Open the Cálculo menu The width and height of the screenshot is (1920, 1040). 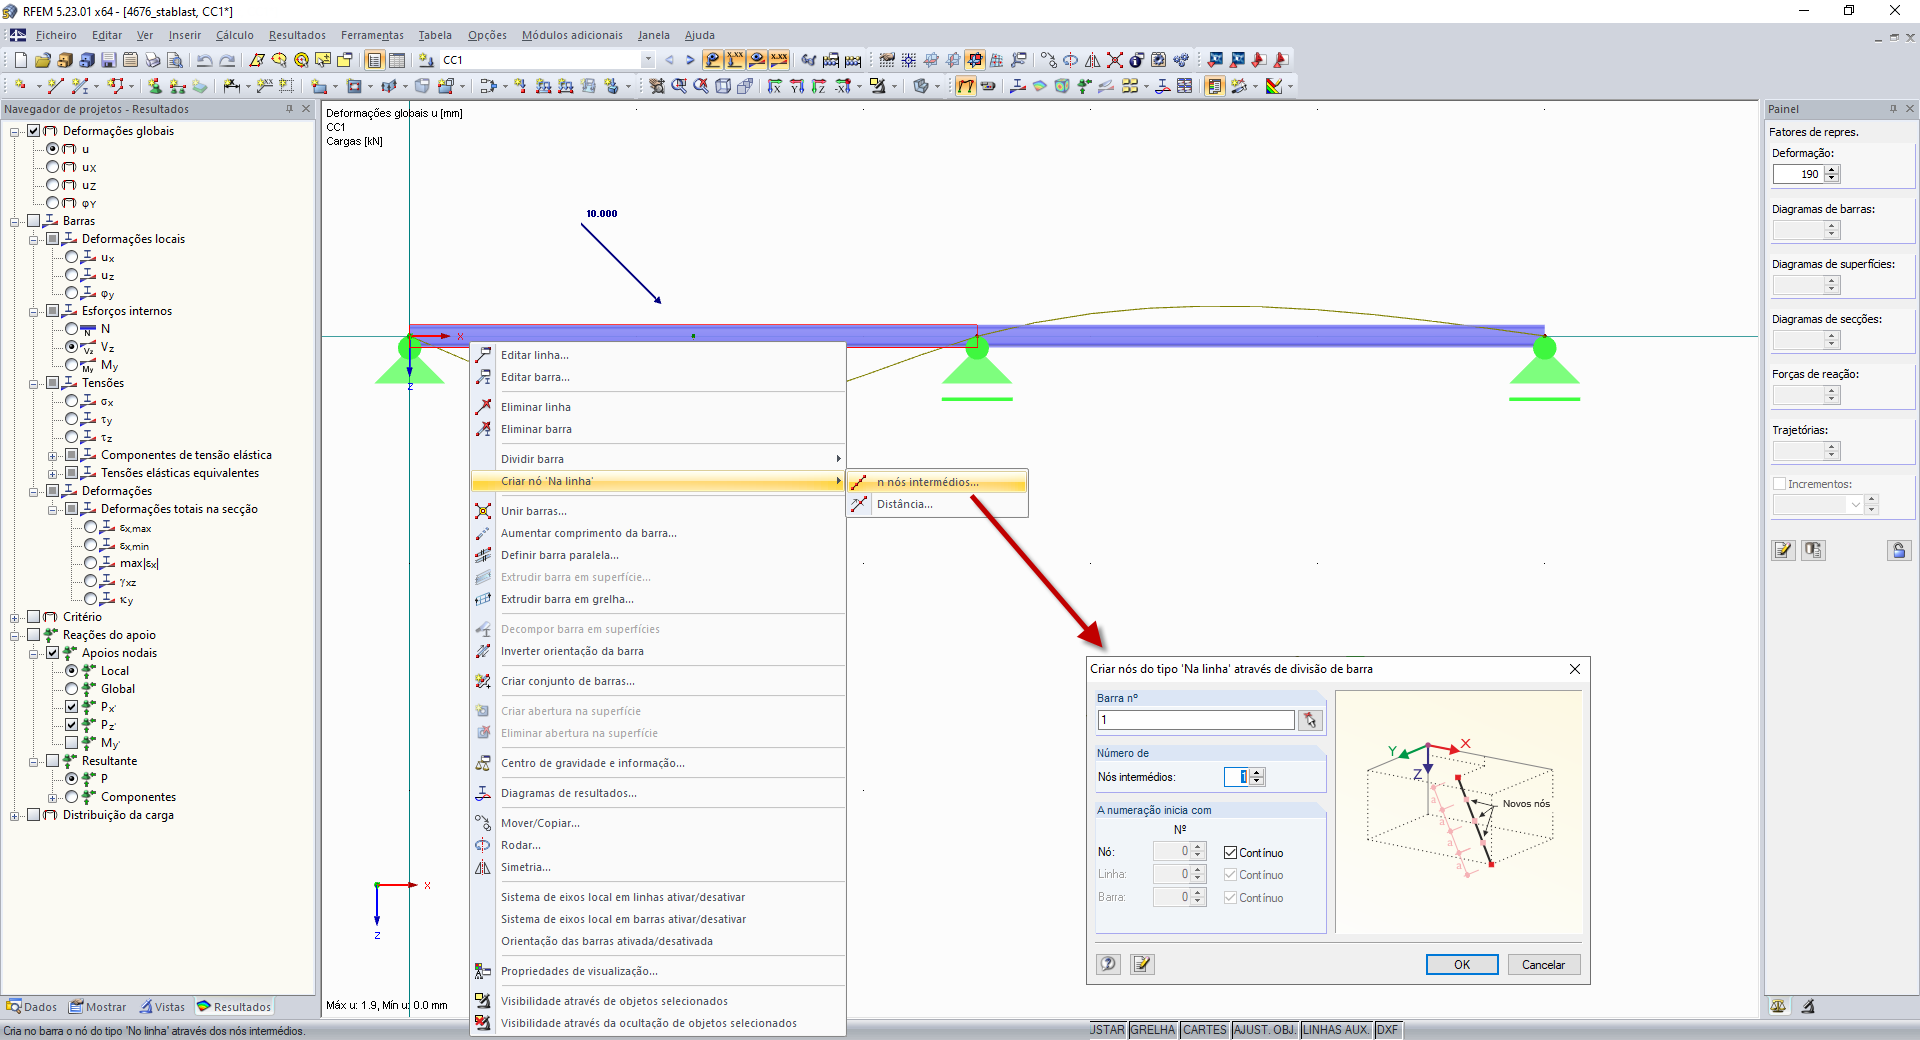[x=235, y=35]
